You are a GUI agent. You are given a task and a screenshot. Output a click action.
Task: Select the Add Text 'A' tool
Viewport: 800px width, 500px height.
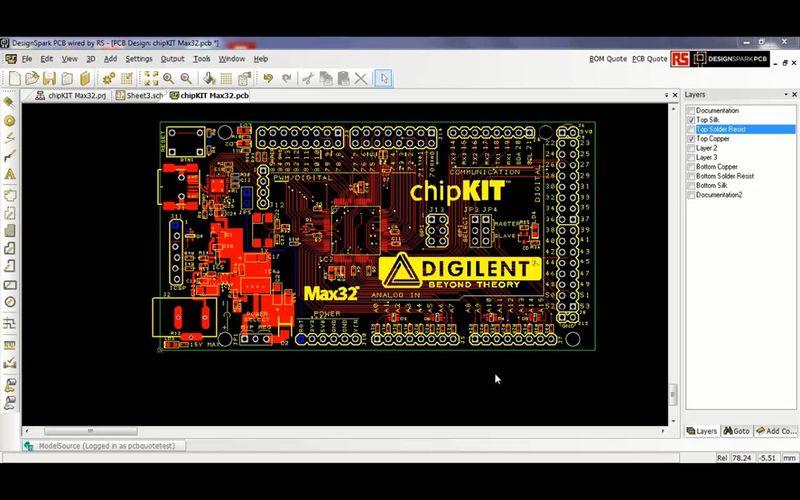[9, 174]
